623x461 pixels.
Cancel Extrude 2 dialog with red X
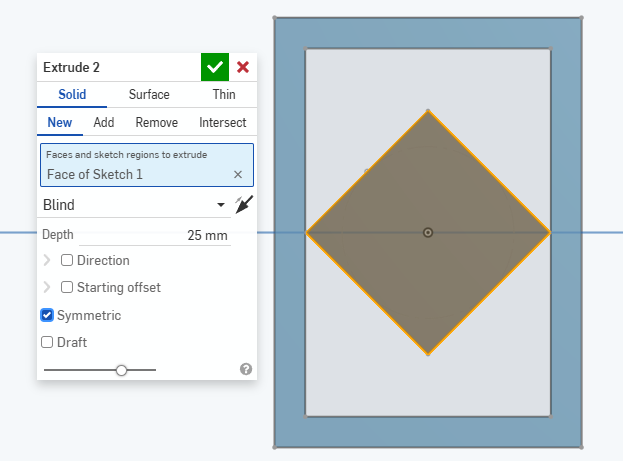(x=242, y=67)
